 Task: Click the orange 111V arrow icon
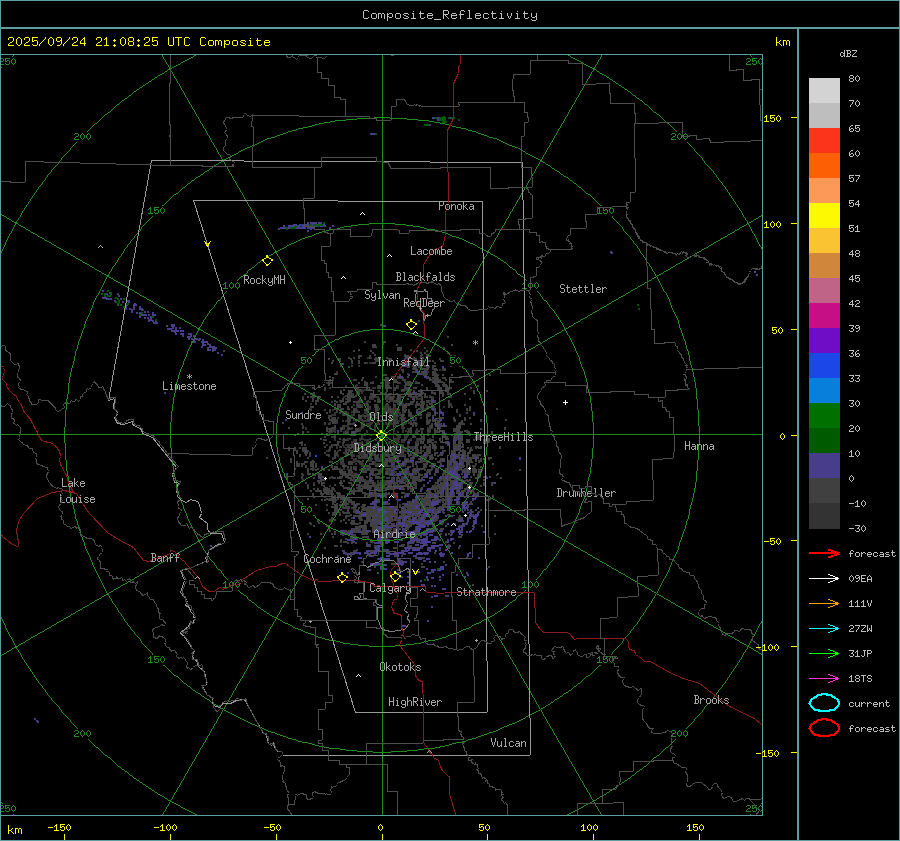pos(823,603)
